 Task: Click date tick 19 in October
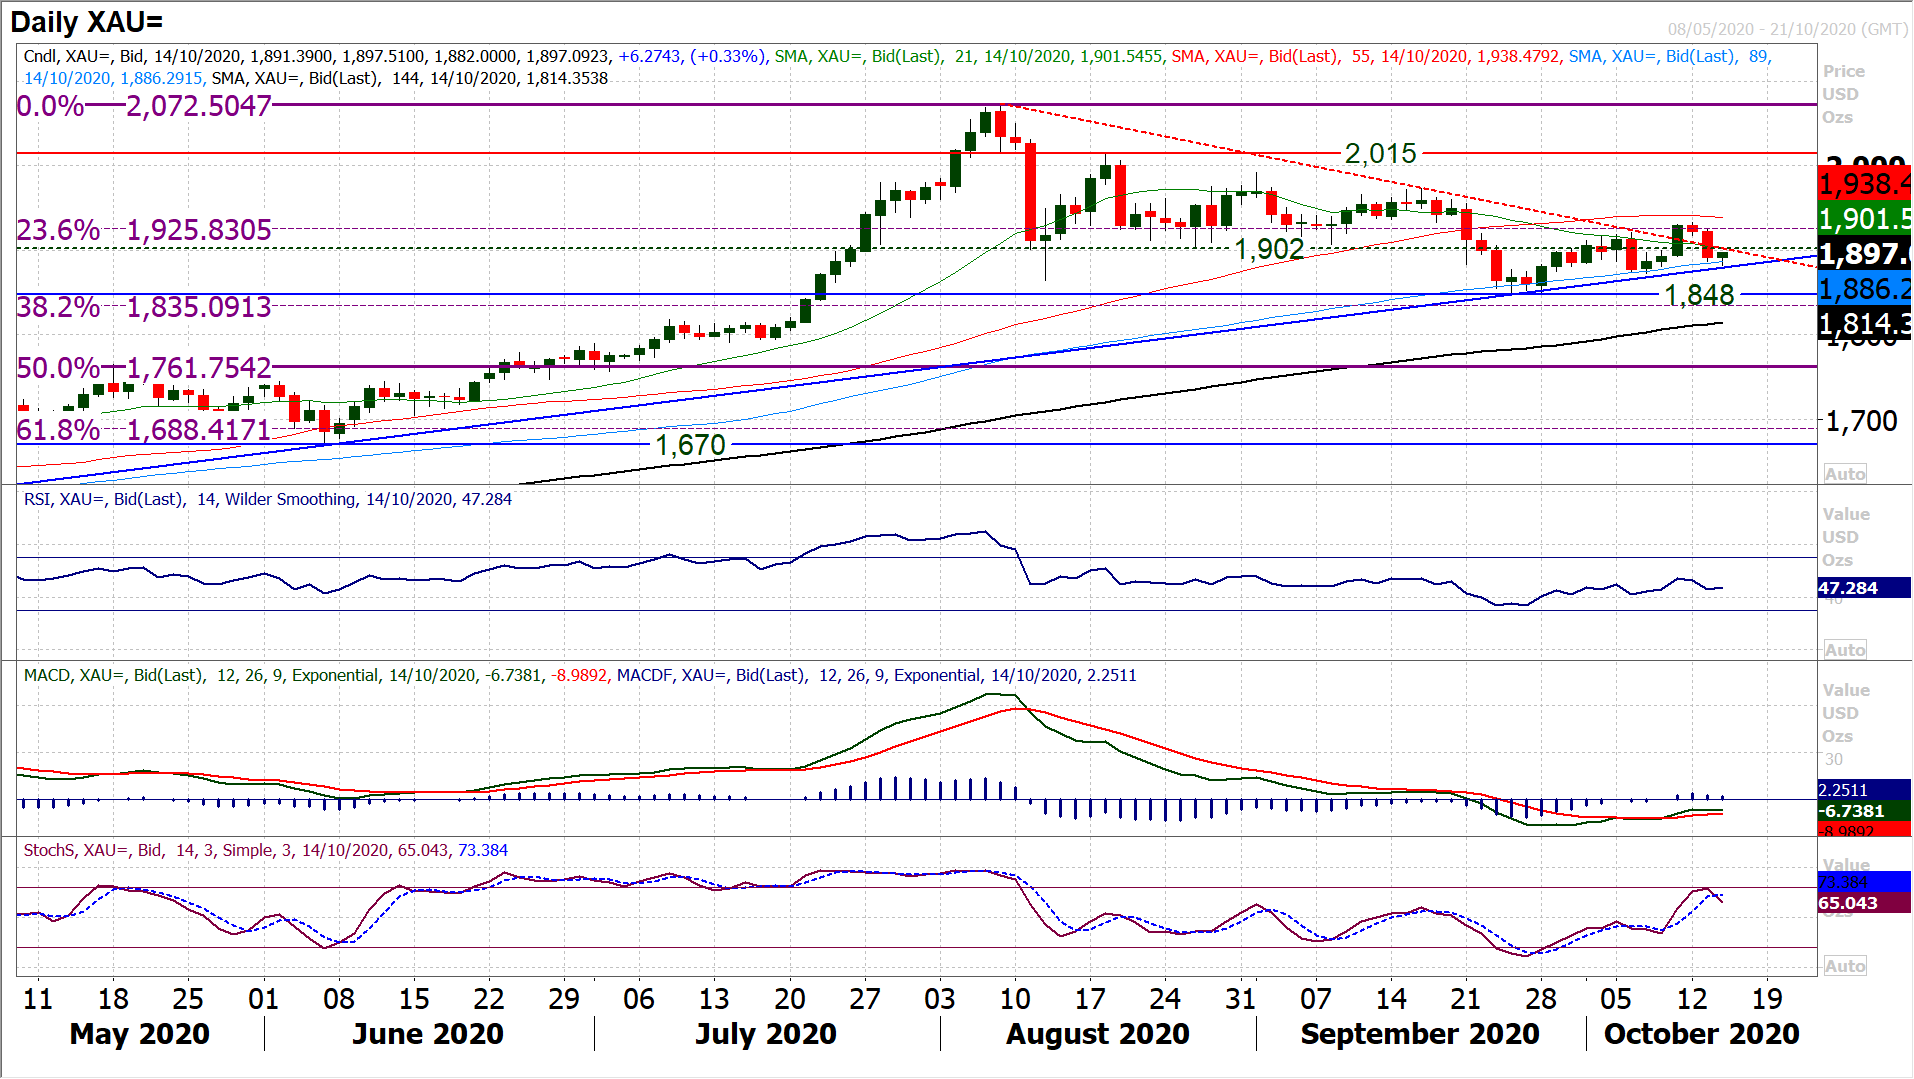(x=1767, y=999)
